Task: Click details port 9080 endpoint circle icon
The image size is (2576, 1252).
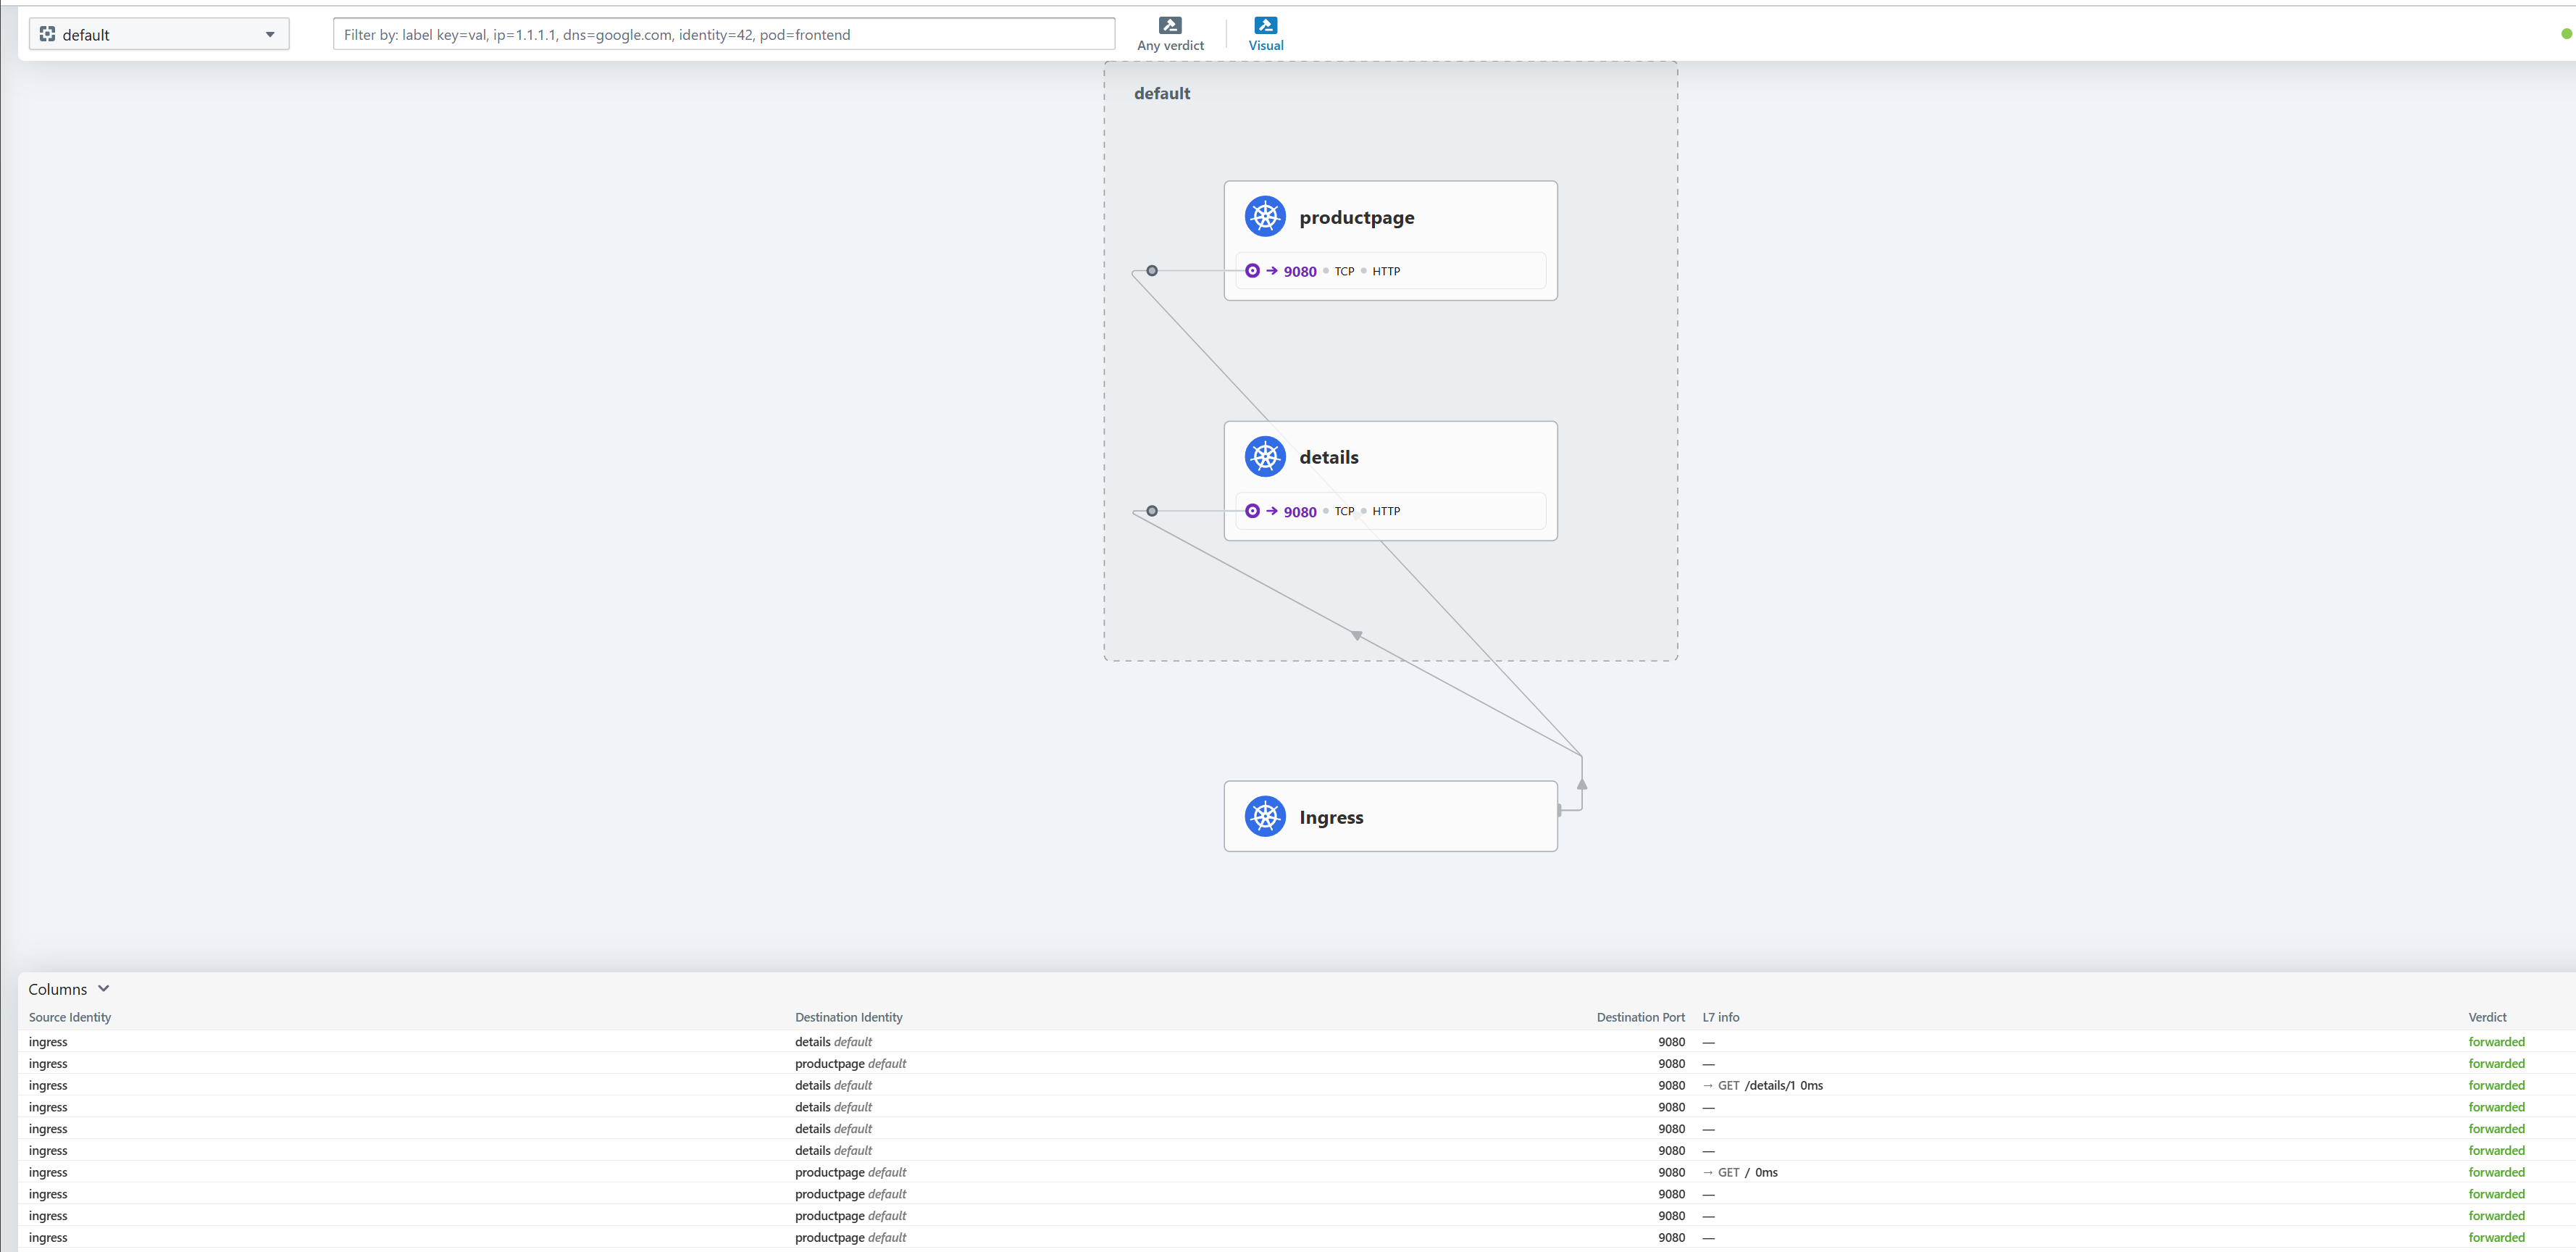Action: (x=1252, y=511)
